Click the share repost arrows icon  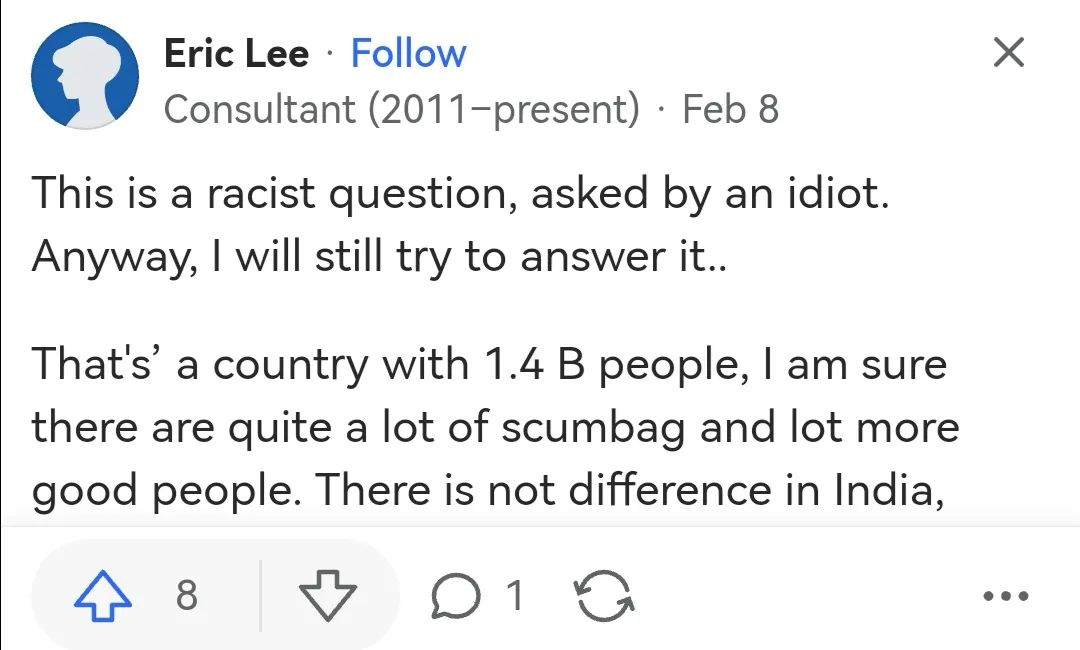click(x=603, y=597)
